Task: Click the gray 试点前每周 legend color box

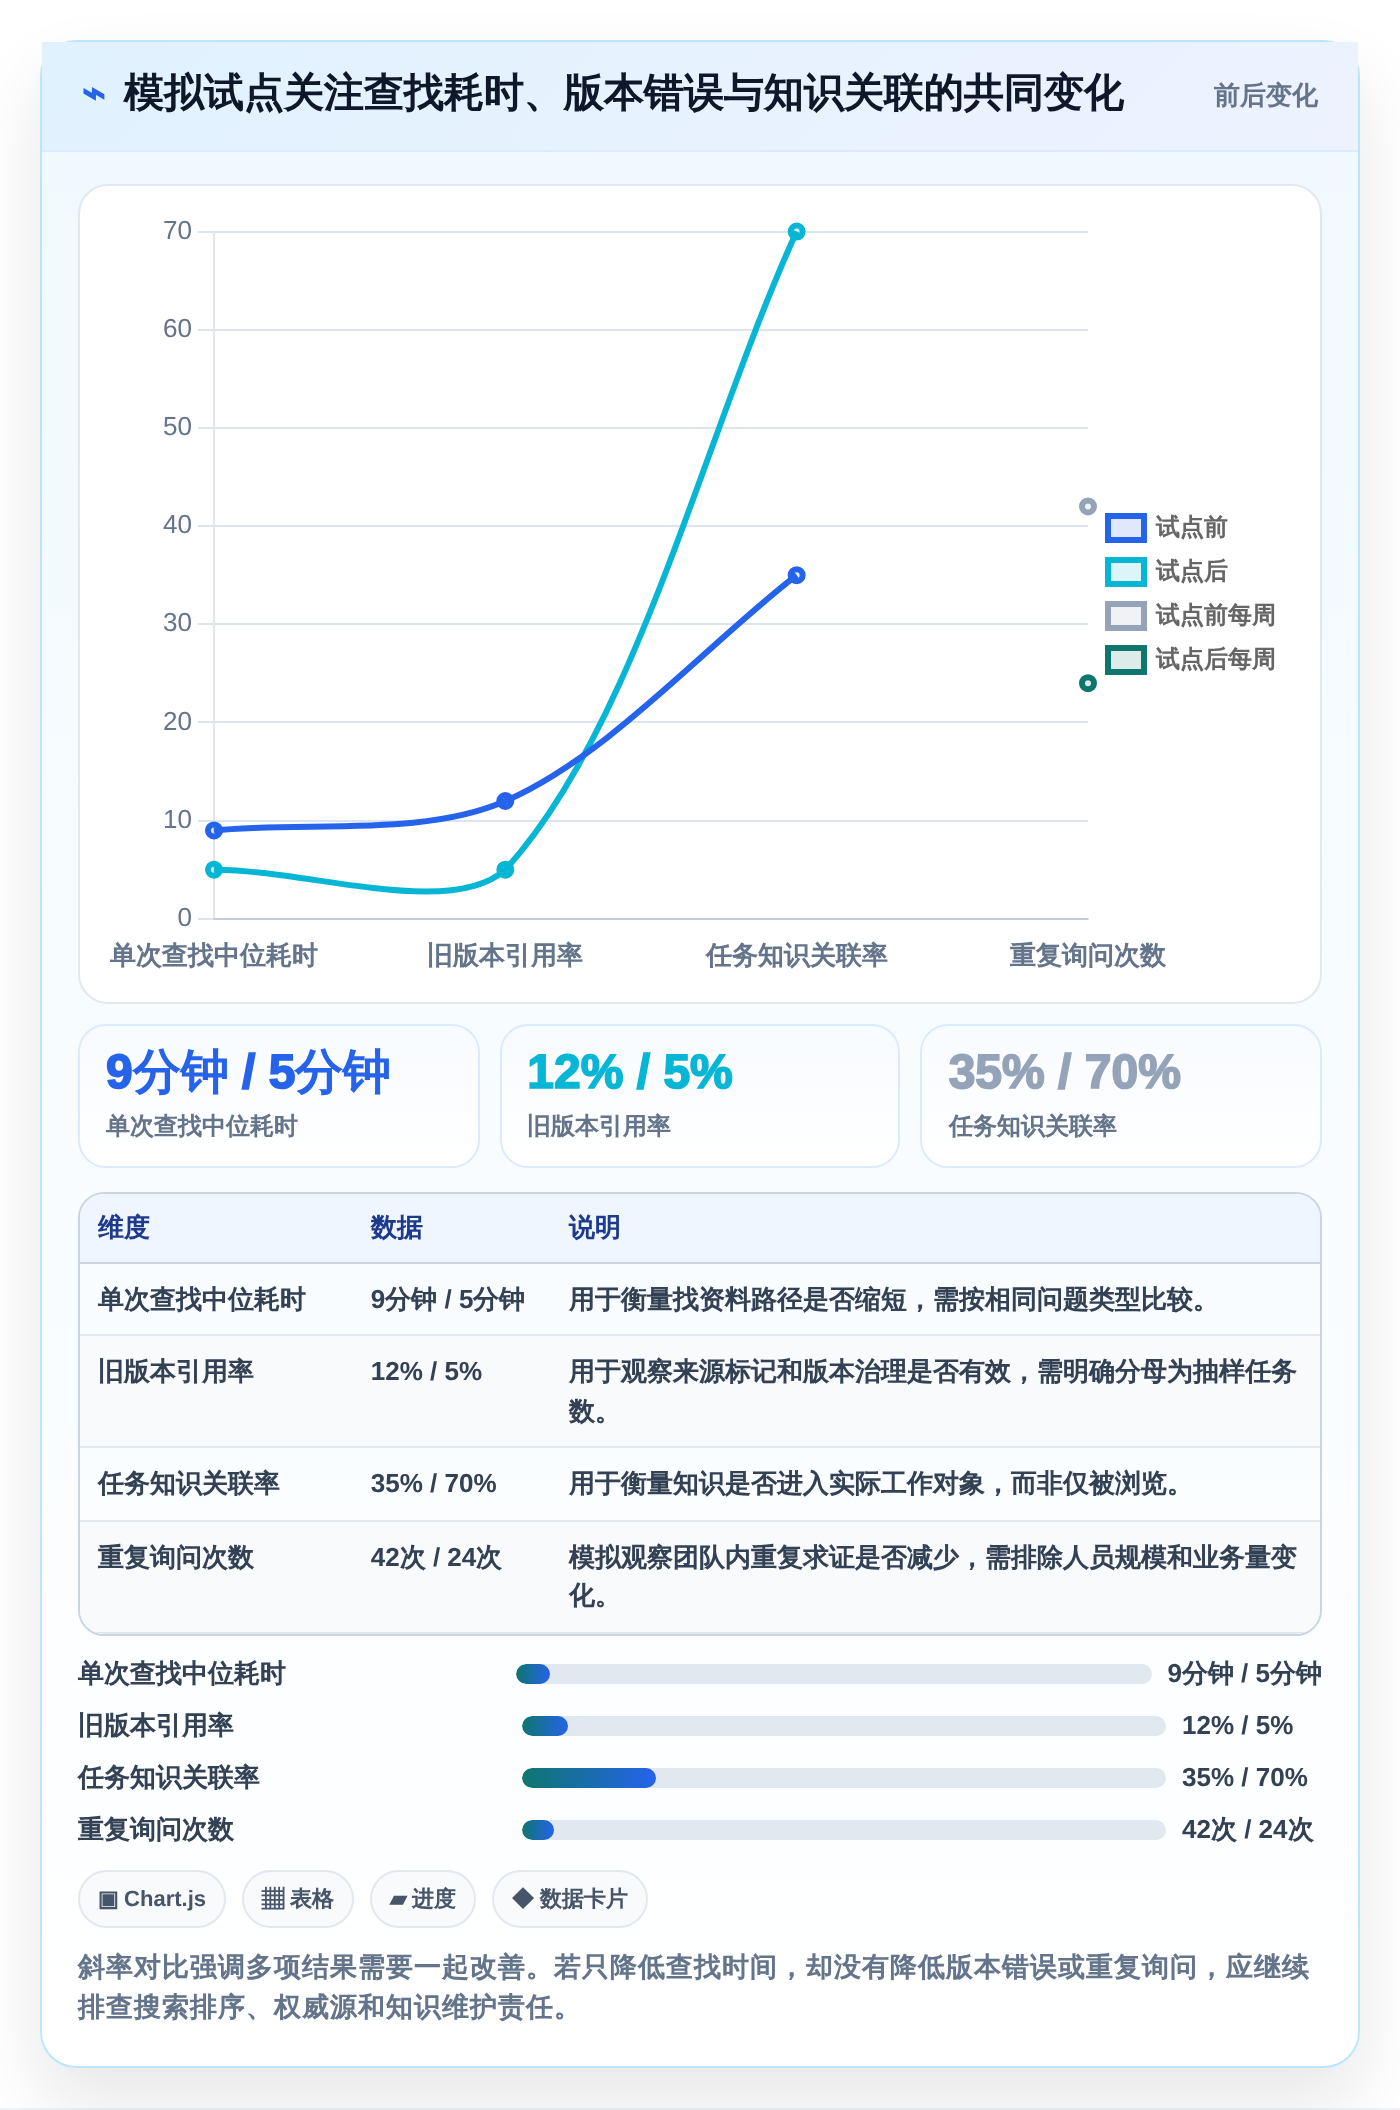Action: tap(1125, 615)
